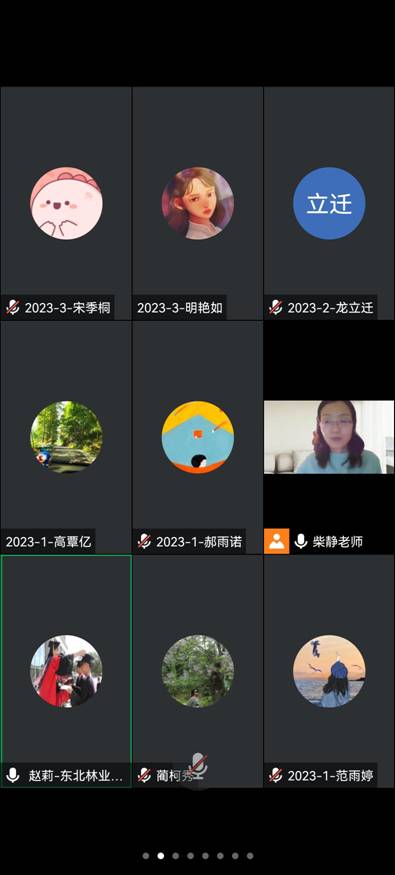Viewport: 395px width, 875px height.
Task: Select girl portrait avatar of 明艳如
Action: tap(198, 203)
